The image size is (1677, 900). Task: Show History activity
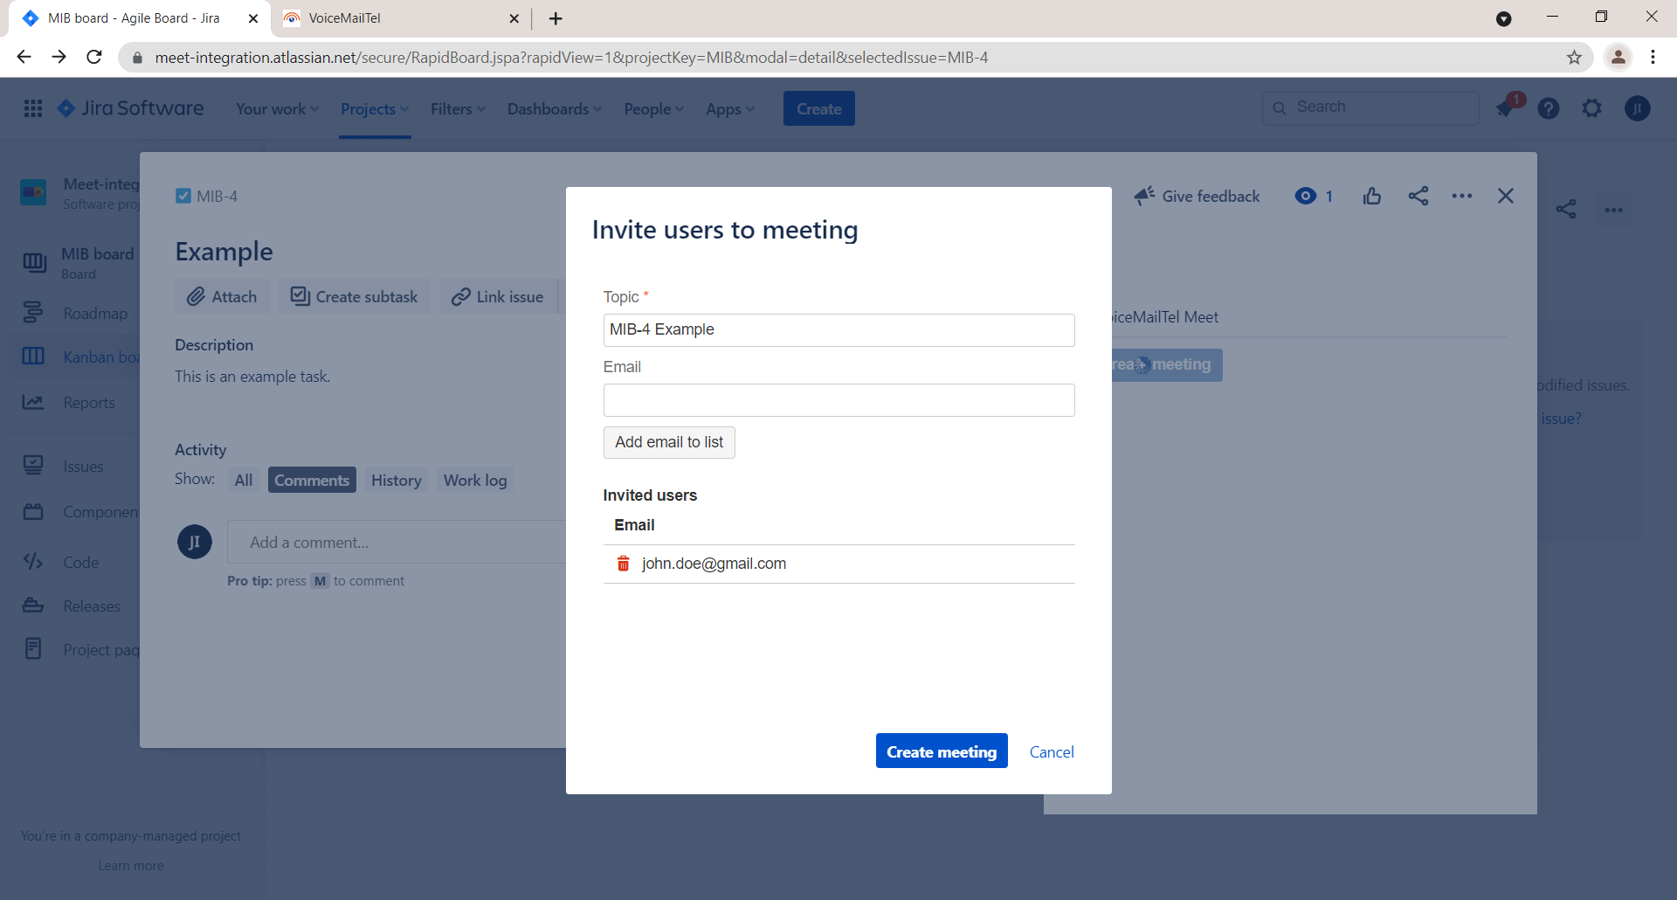tap(396, 480)
